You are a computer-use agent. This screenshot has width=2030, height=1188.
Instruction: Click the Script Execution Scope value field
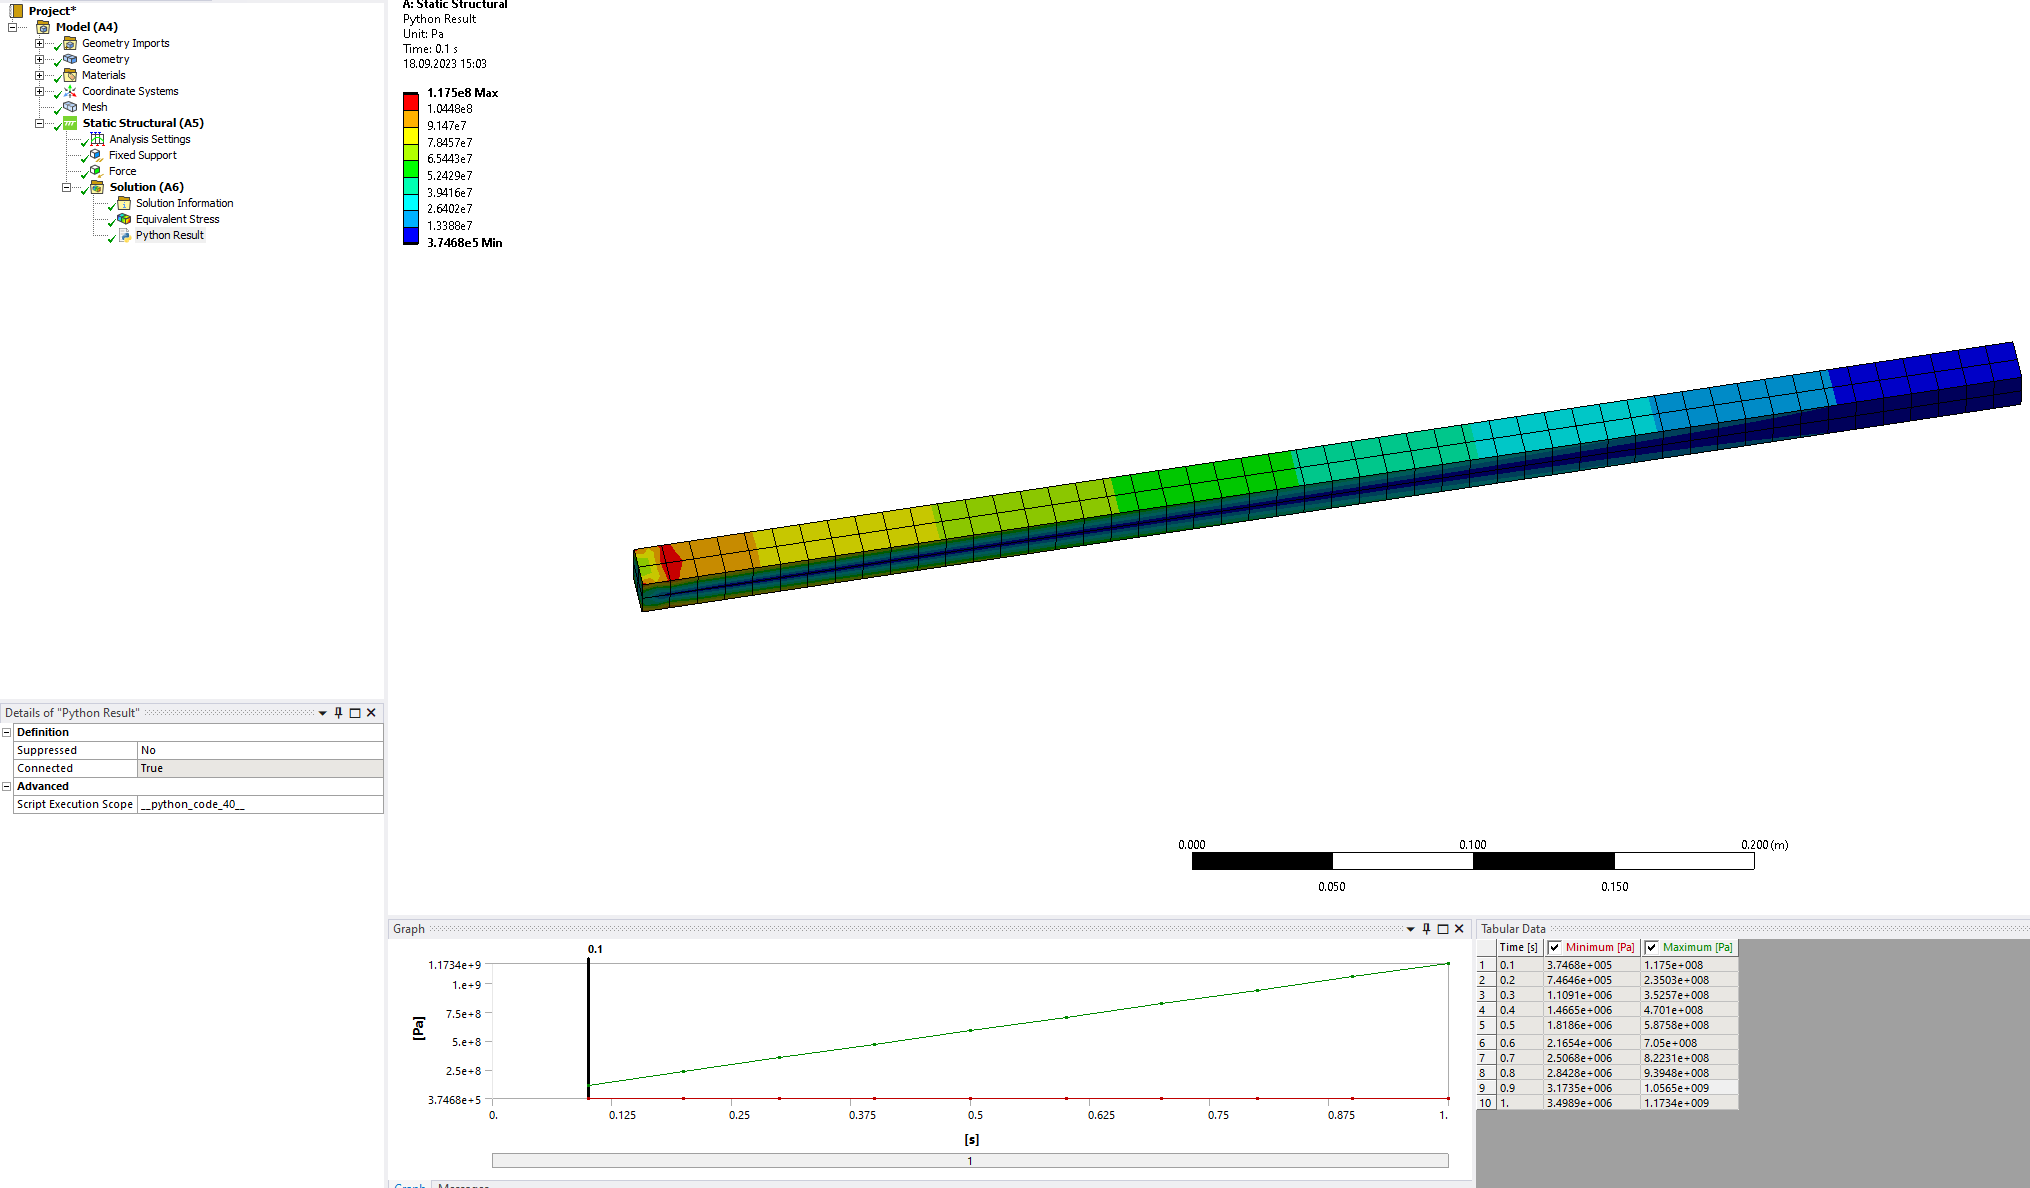pos(260,804)
